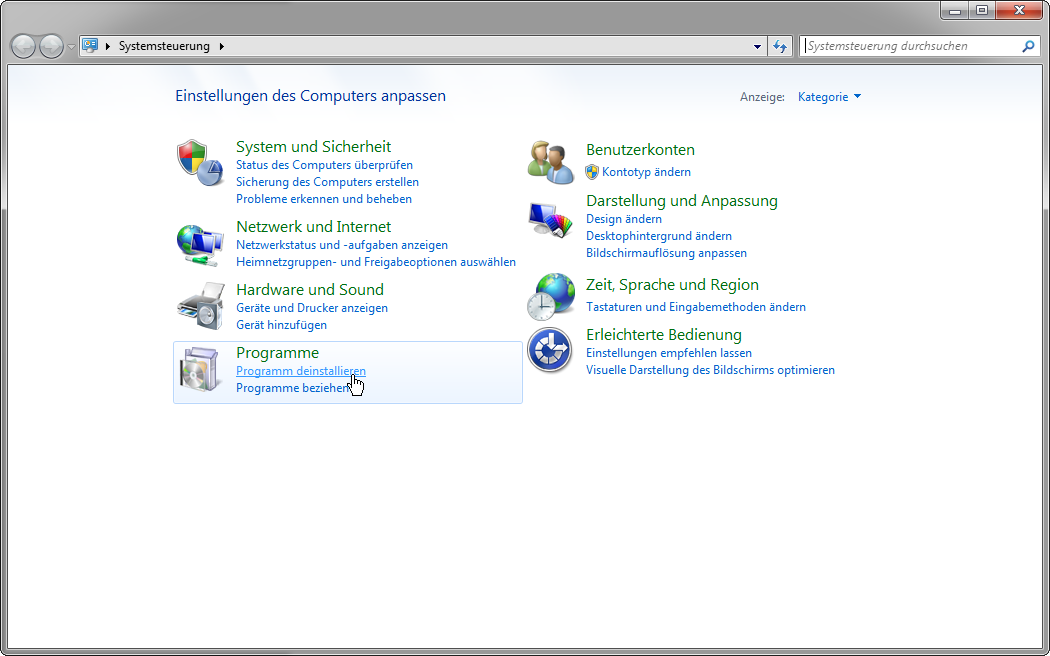Click the Systemsteuerung breadcrumb in address bar

point(164,46)
